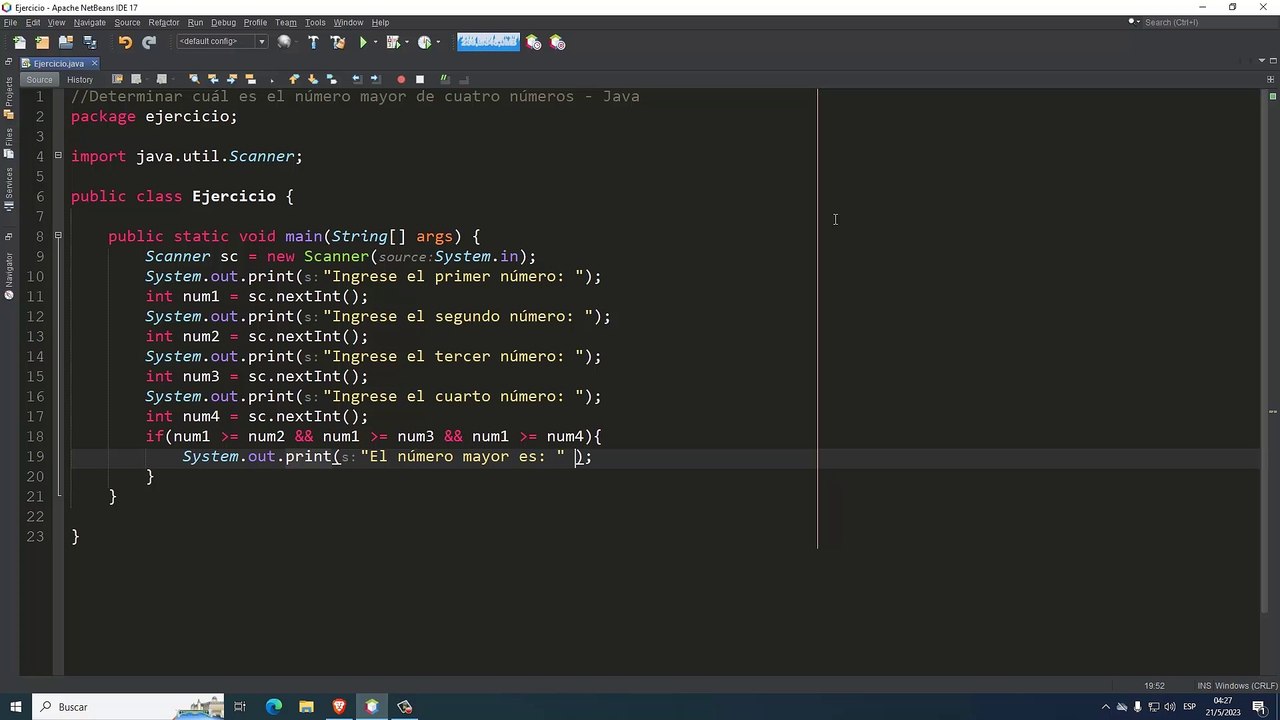Open the default config dropdown
This screenshot has width=1280, height=720.
(222, 42)
